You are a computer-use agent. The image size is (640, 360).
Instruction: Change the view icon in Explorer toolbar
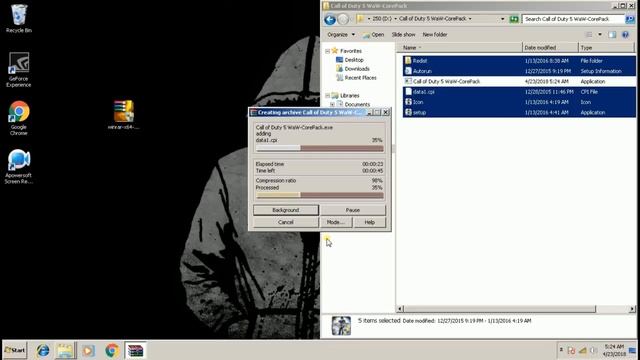(589, 35)
